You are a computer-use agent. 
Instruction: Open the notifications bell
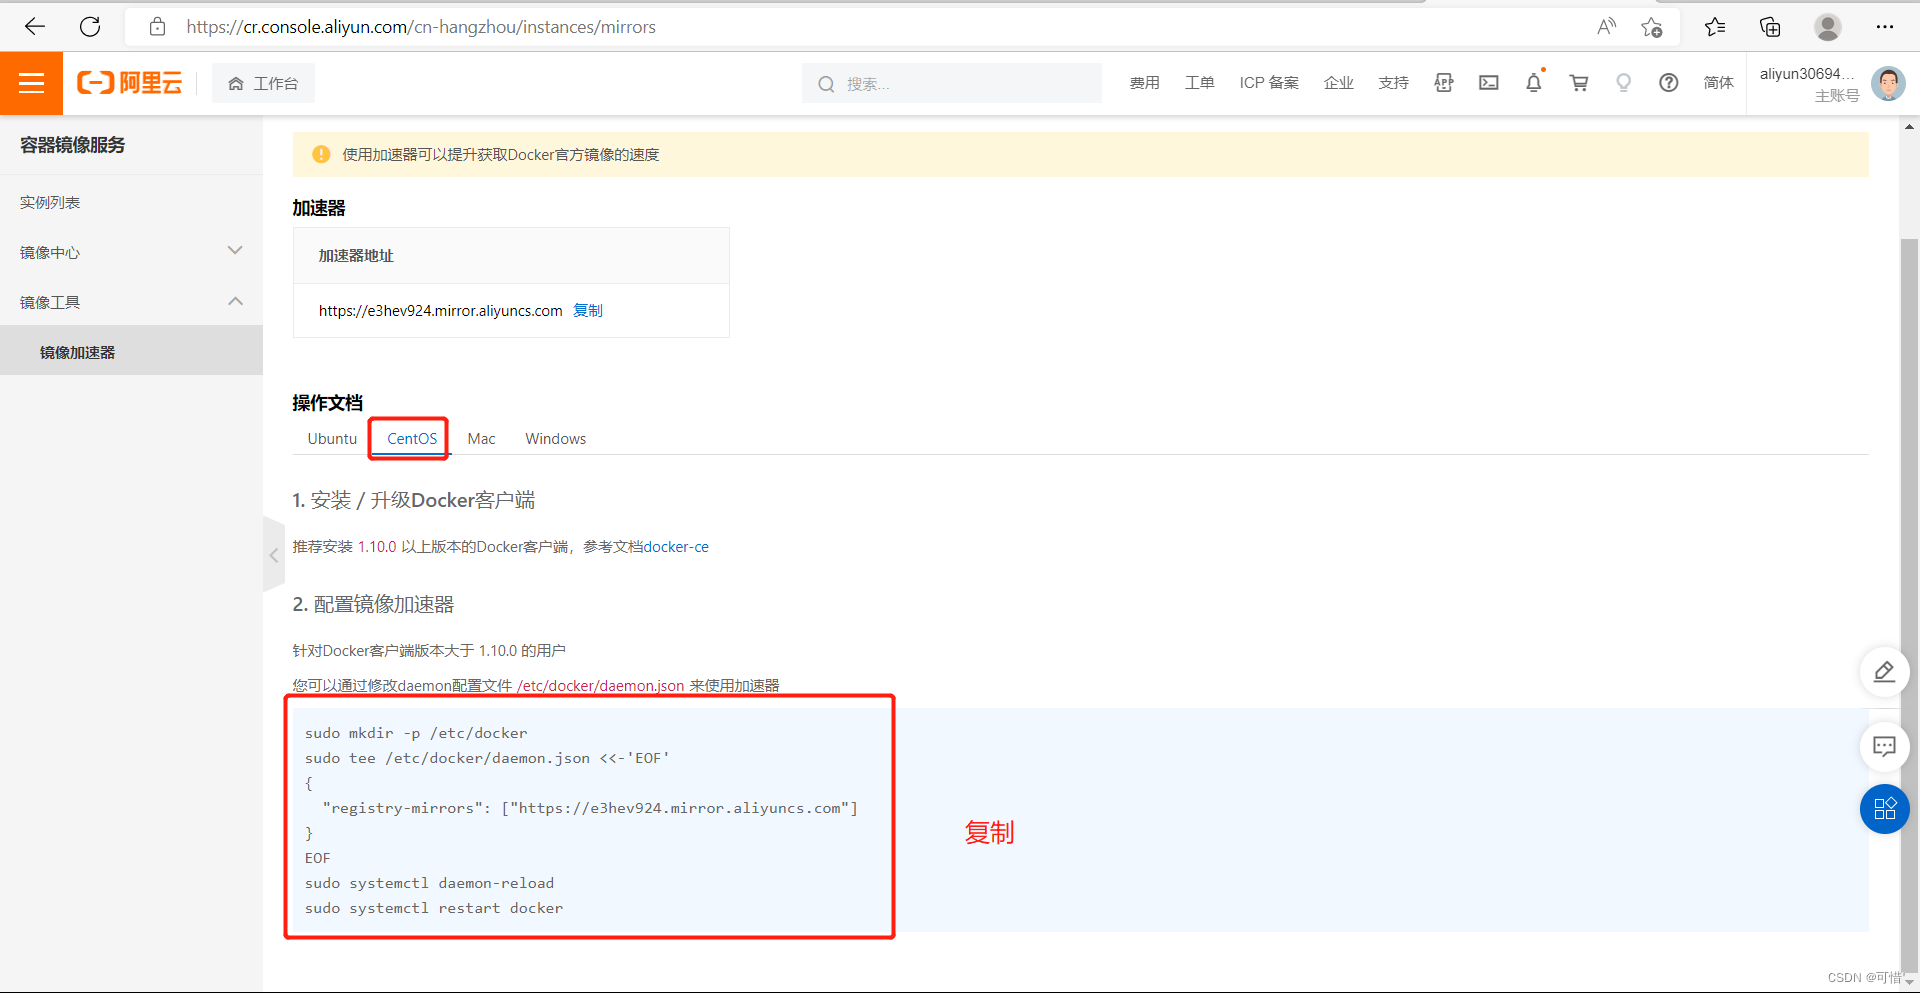click(x=1534, y=83)
